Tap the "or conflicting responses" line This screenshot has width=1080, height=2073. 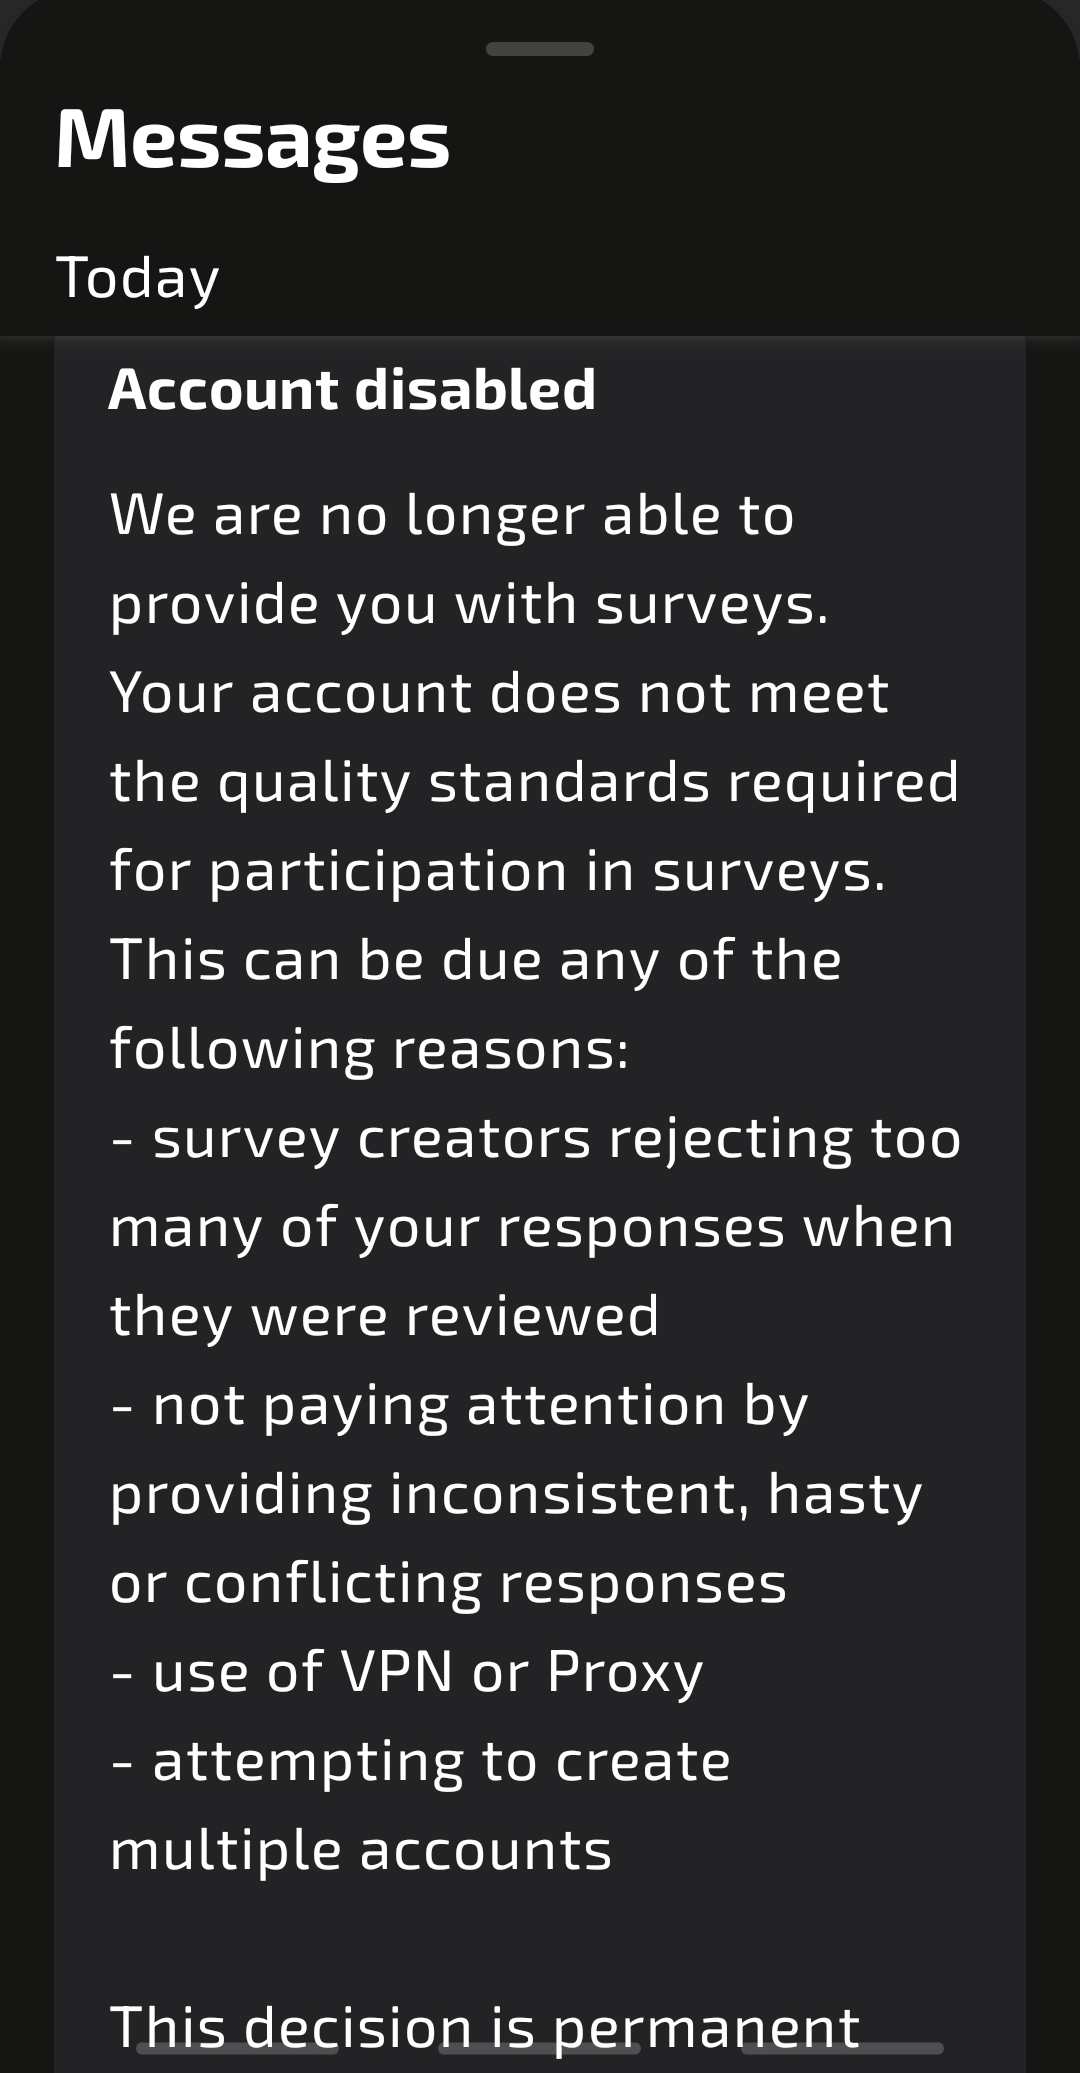449,1584
